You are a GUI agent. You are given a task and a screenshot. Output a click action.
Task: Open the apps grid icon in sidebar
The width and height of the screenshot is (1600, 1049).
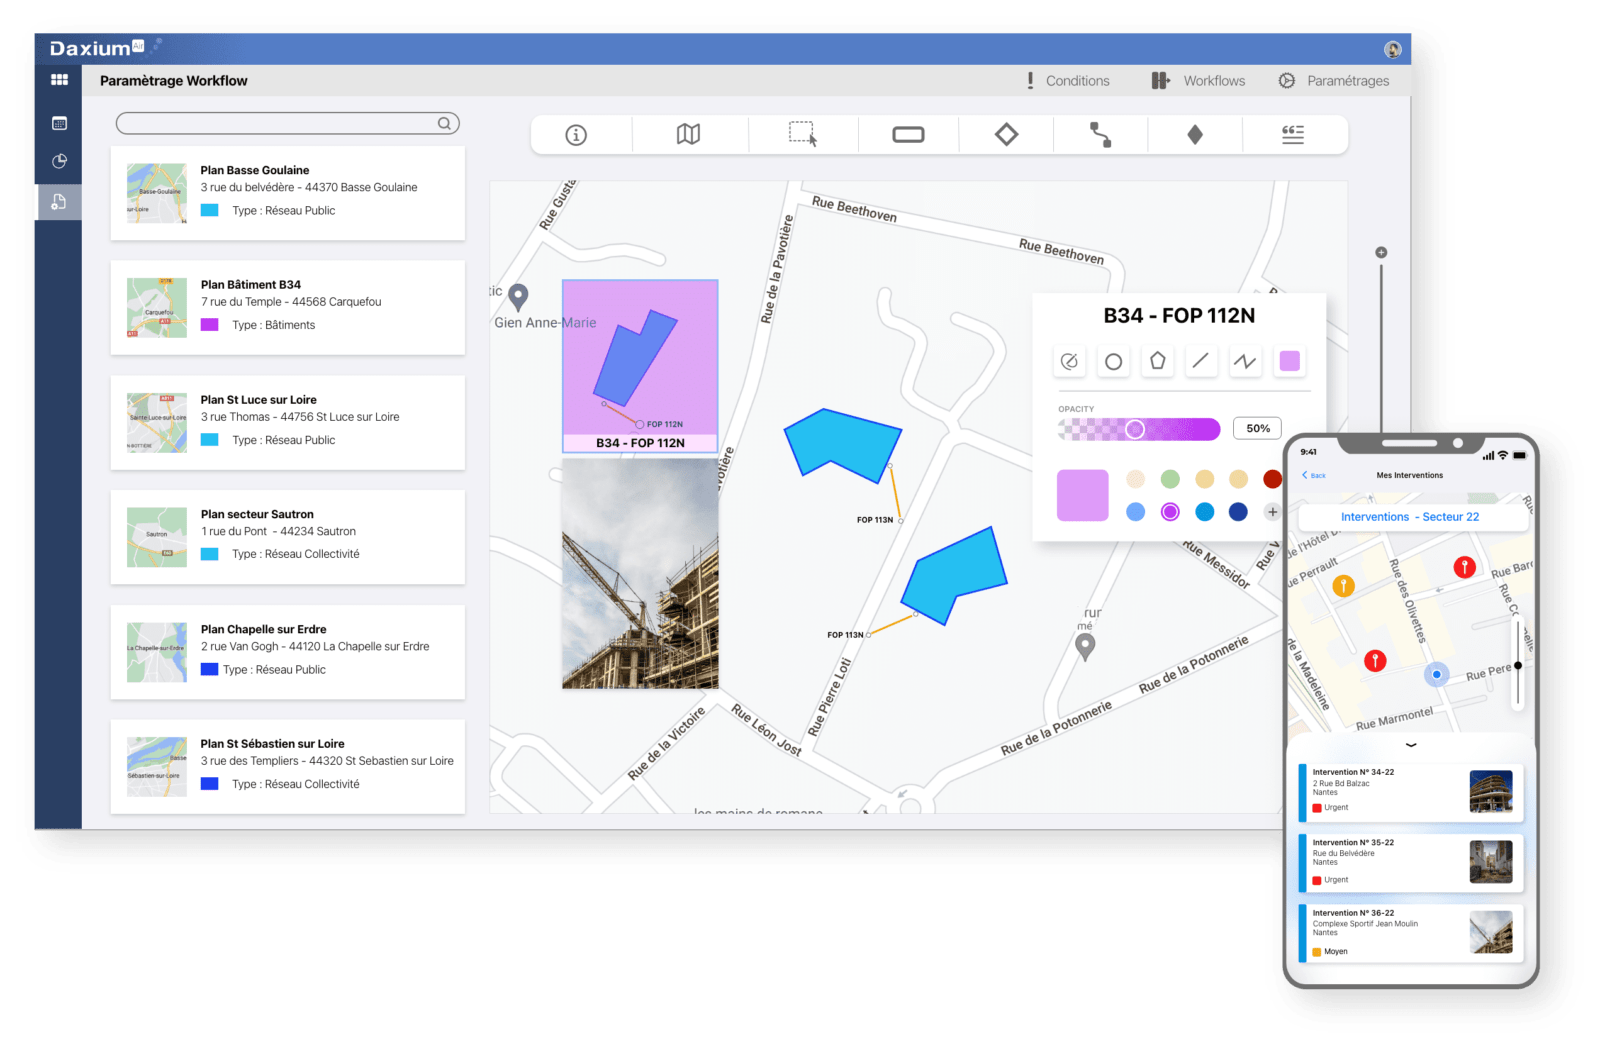click(59, 80)
